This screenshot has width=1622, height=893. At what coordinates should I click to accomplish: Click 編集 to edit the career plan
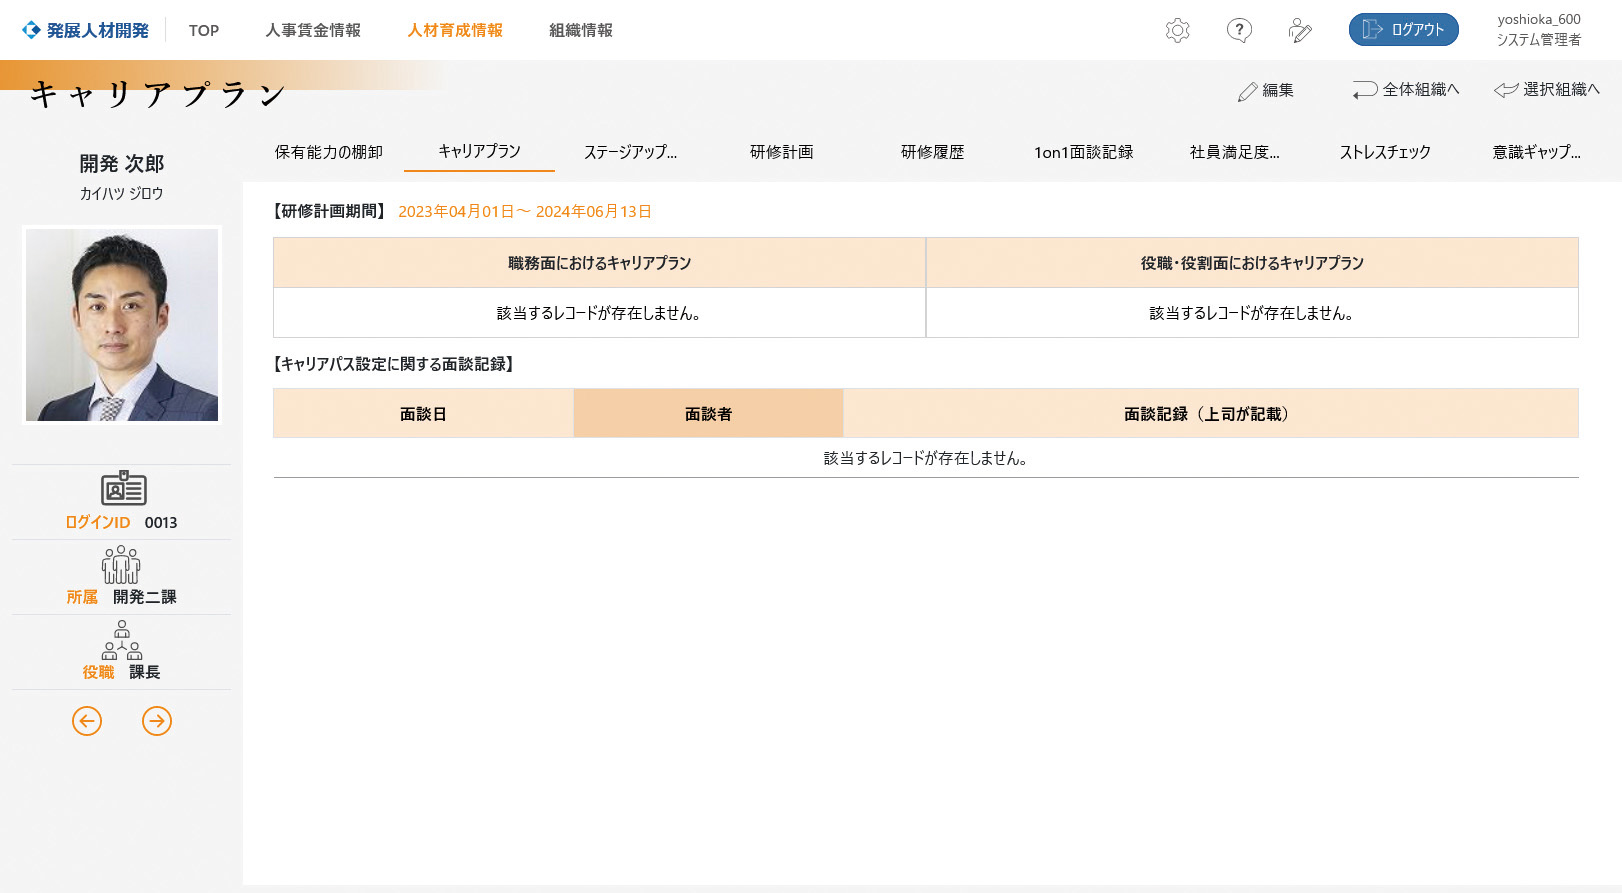point(1266,90)
